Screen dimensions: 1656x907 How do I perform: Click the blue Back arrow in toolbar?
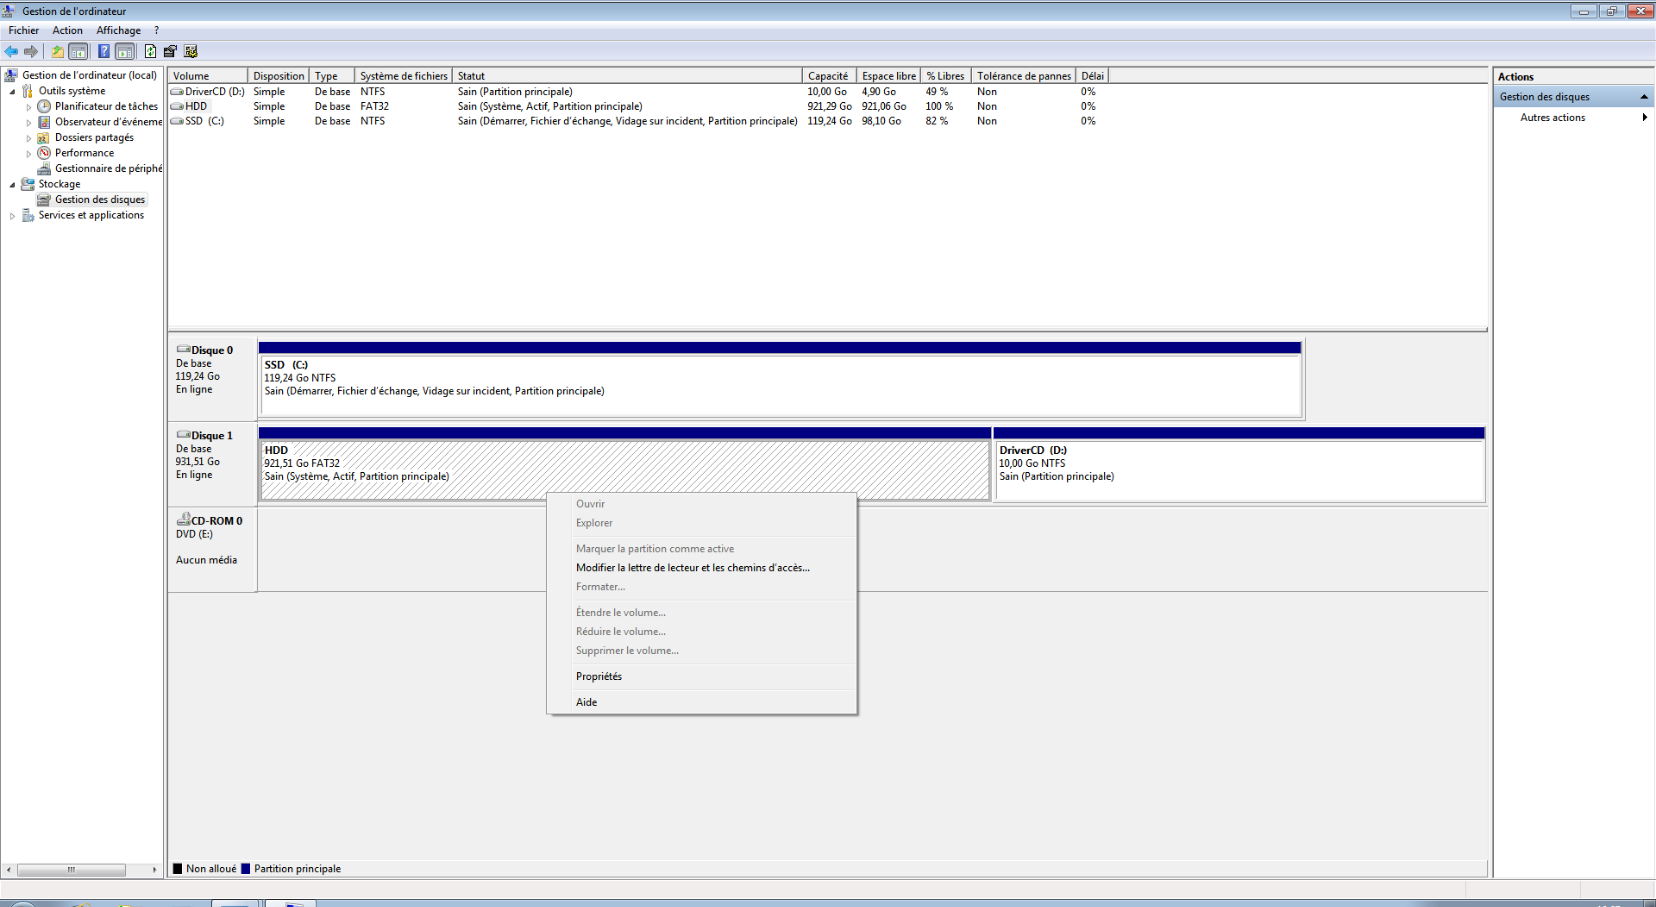tap(12, 51)
